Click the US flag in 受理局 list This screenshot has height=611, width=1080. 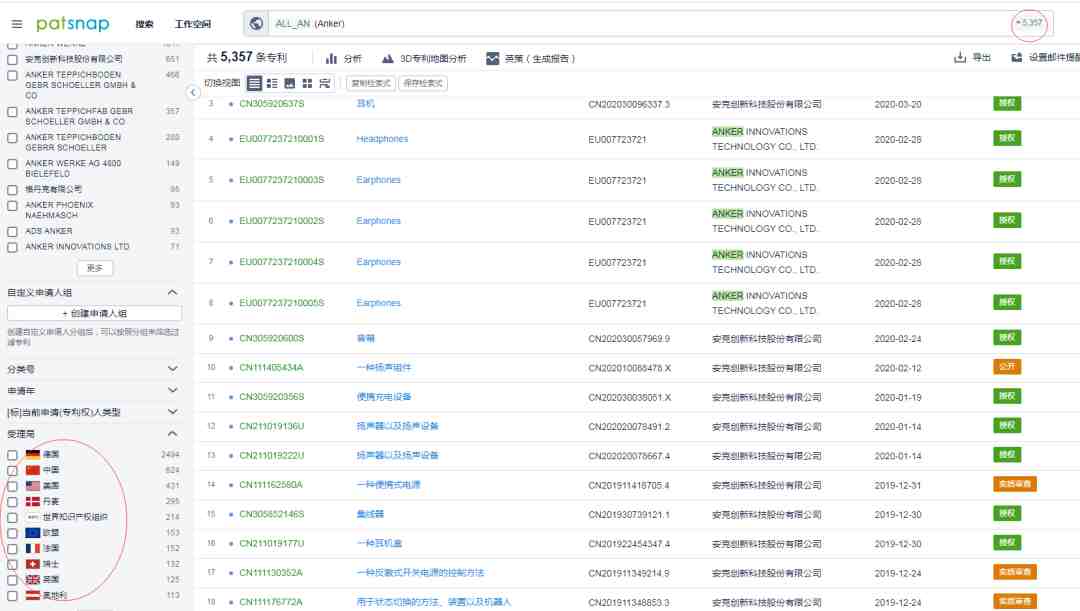(33, 486)
